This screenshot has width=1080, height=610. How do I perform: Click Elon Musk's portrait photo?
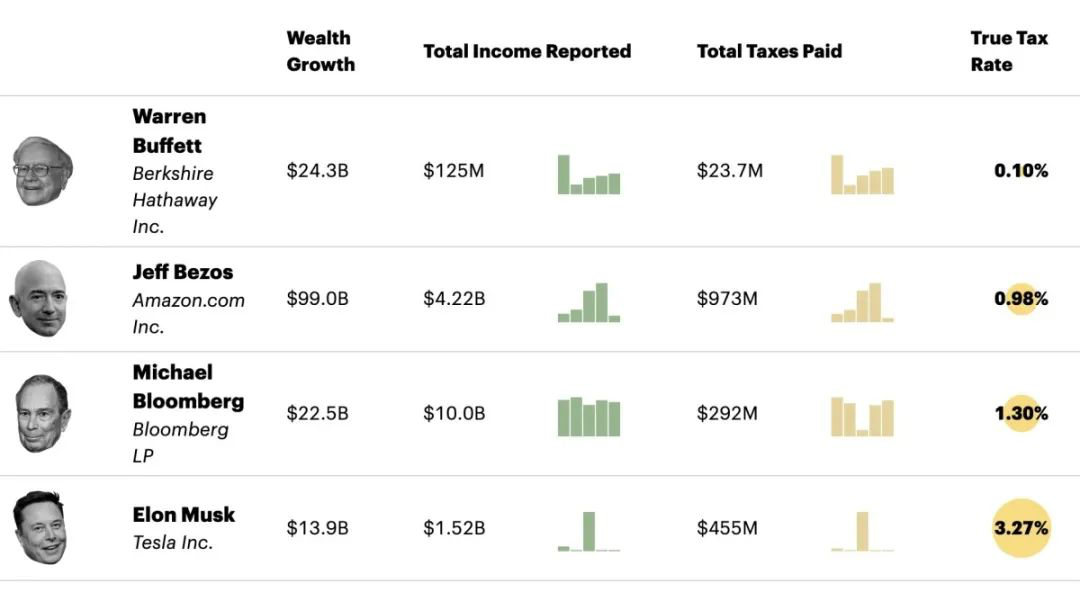pos(41,528)
